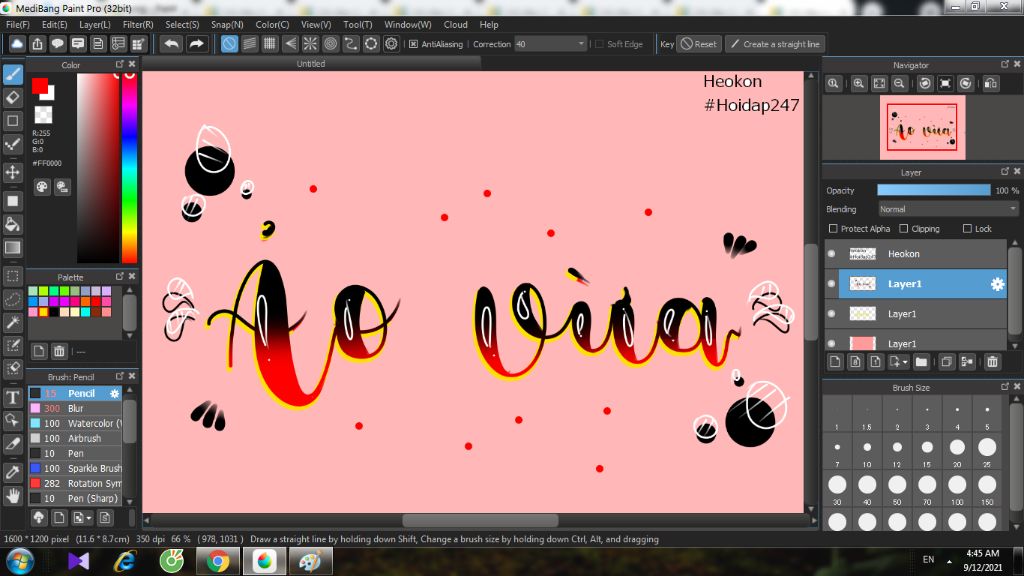
Task: Select the Hand pan tool
Action: click(x=13, y=494)
